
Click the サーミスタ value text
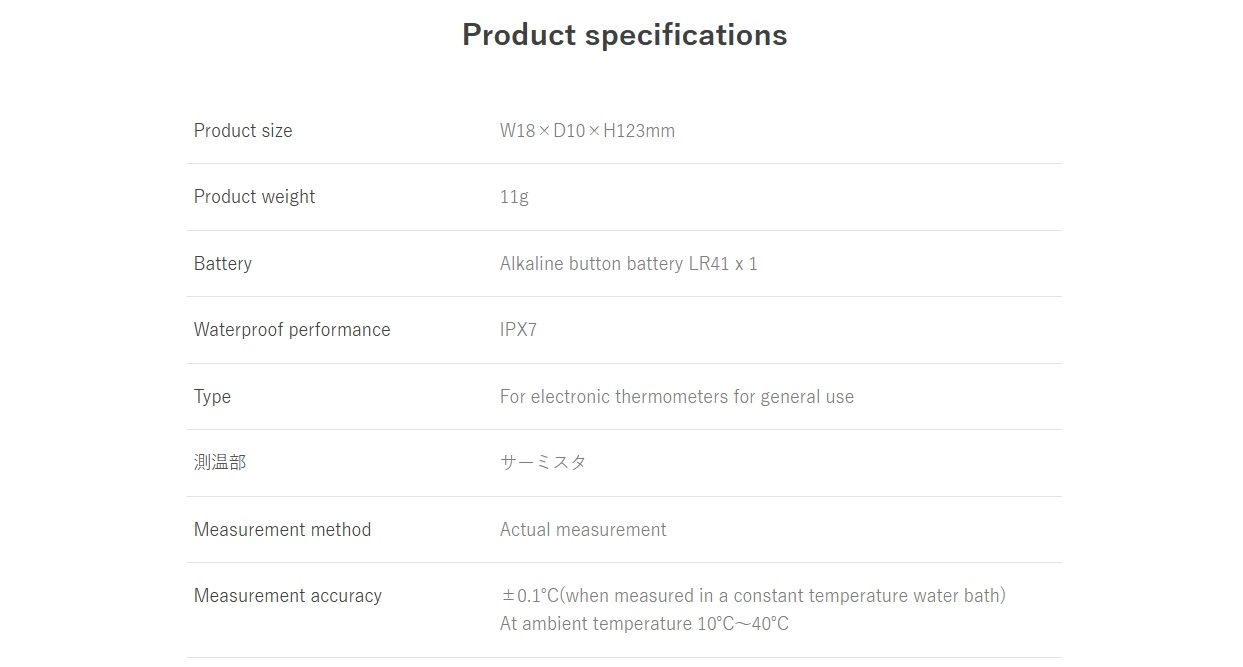(x=543, y=463)
